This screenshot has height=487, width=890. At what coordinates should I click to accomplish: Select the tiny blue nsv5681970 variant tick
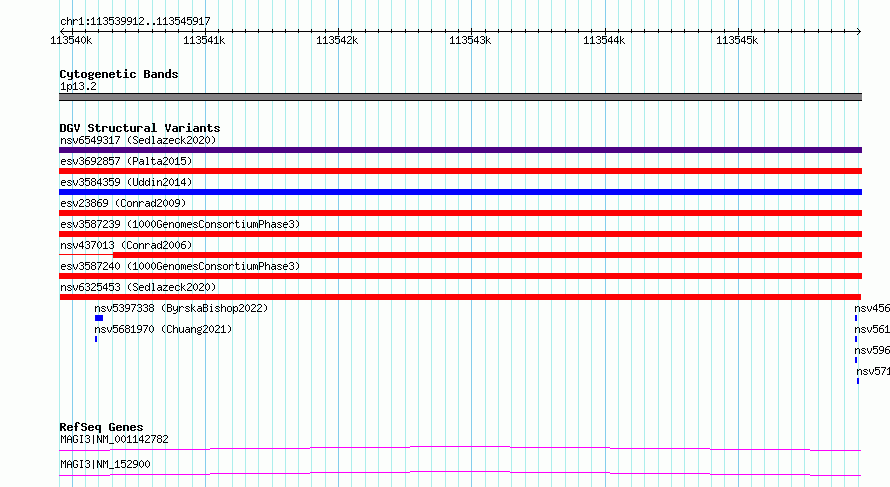(x=96, y=339)
